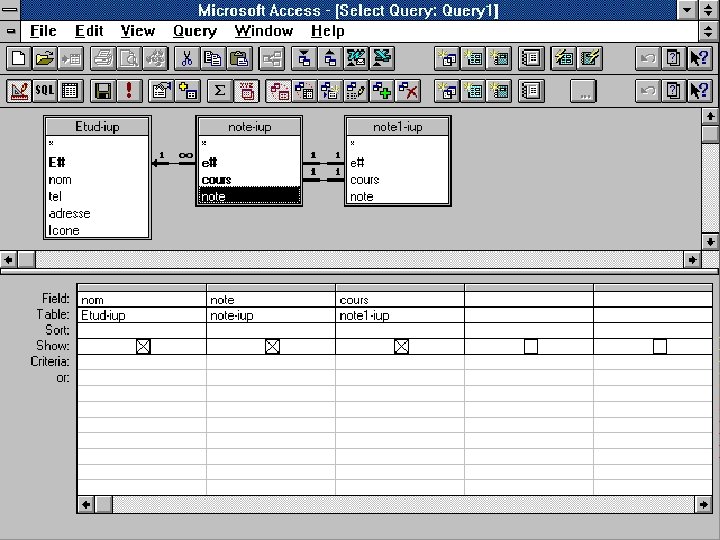Open the View menu
This screenshot has height=540, width=720.
[x=138, y=31]
